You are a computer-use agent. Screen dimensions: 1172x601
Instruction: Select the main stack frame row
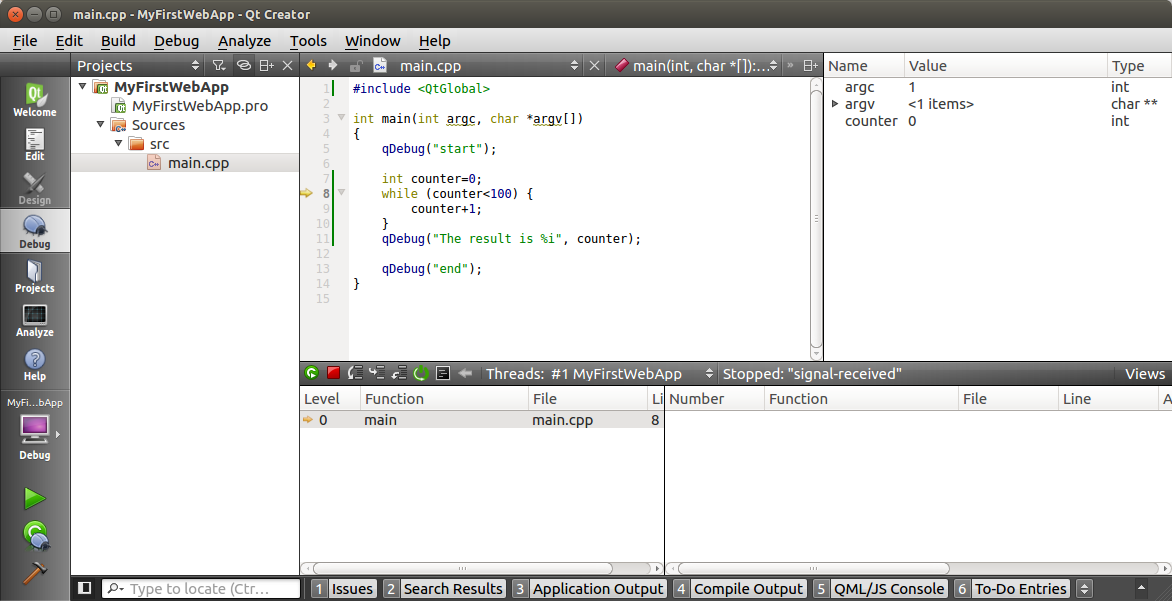click(481, 420)
